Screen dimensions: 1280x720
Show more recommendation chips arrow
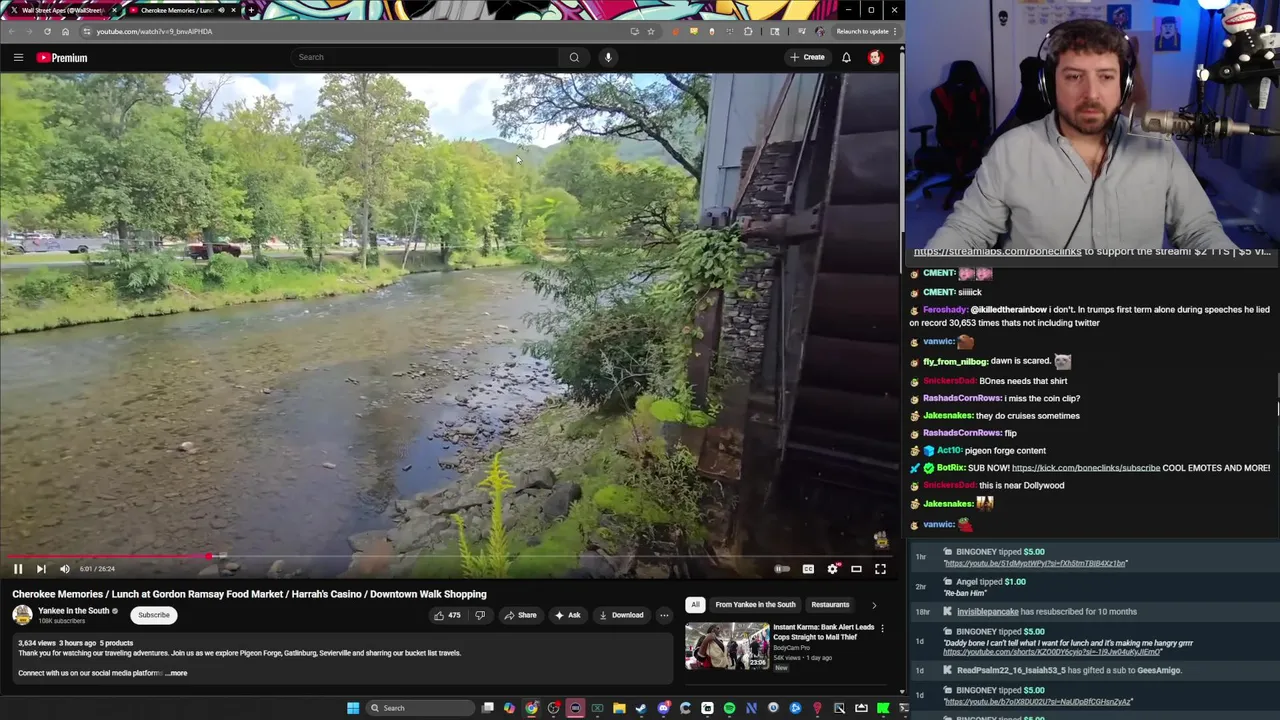click(x=874, y=605)
